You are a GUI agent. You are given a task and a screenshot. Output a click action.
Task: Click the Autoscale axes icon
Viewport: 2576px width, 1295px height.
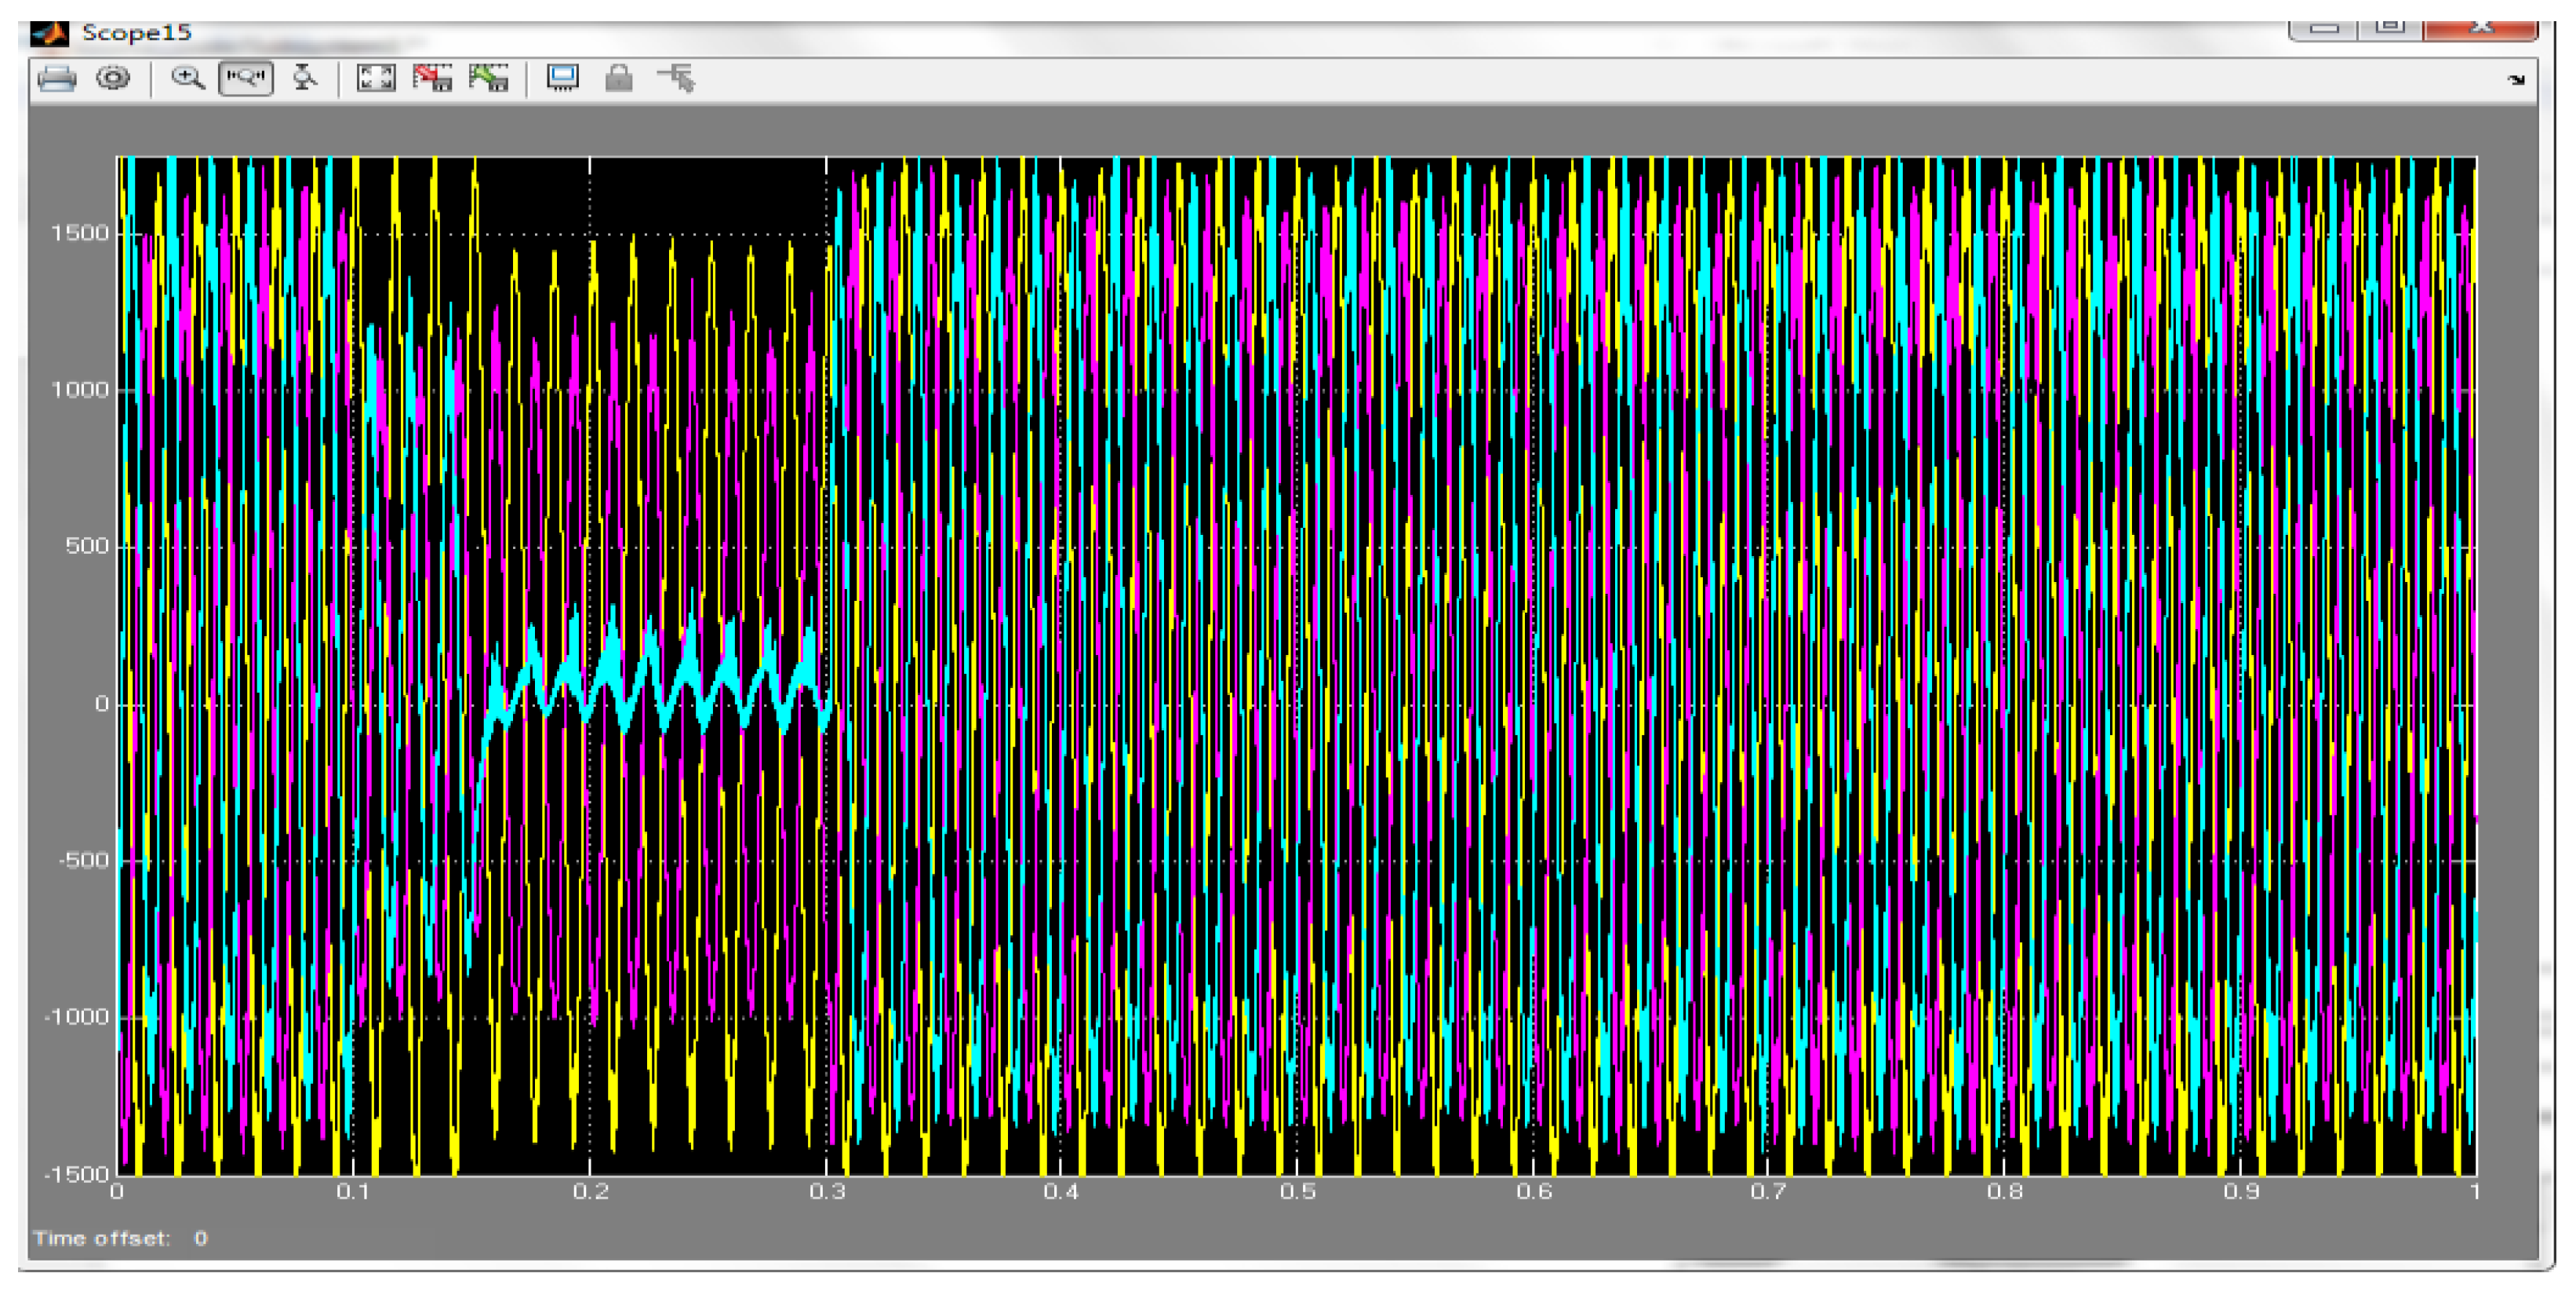point(376,78)
